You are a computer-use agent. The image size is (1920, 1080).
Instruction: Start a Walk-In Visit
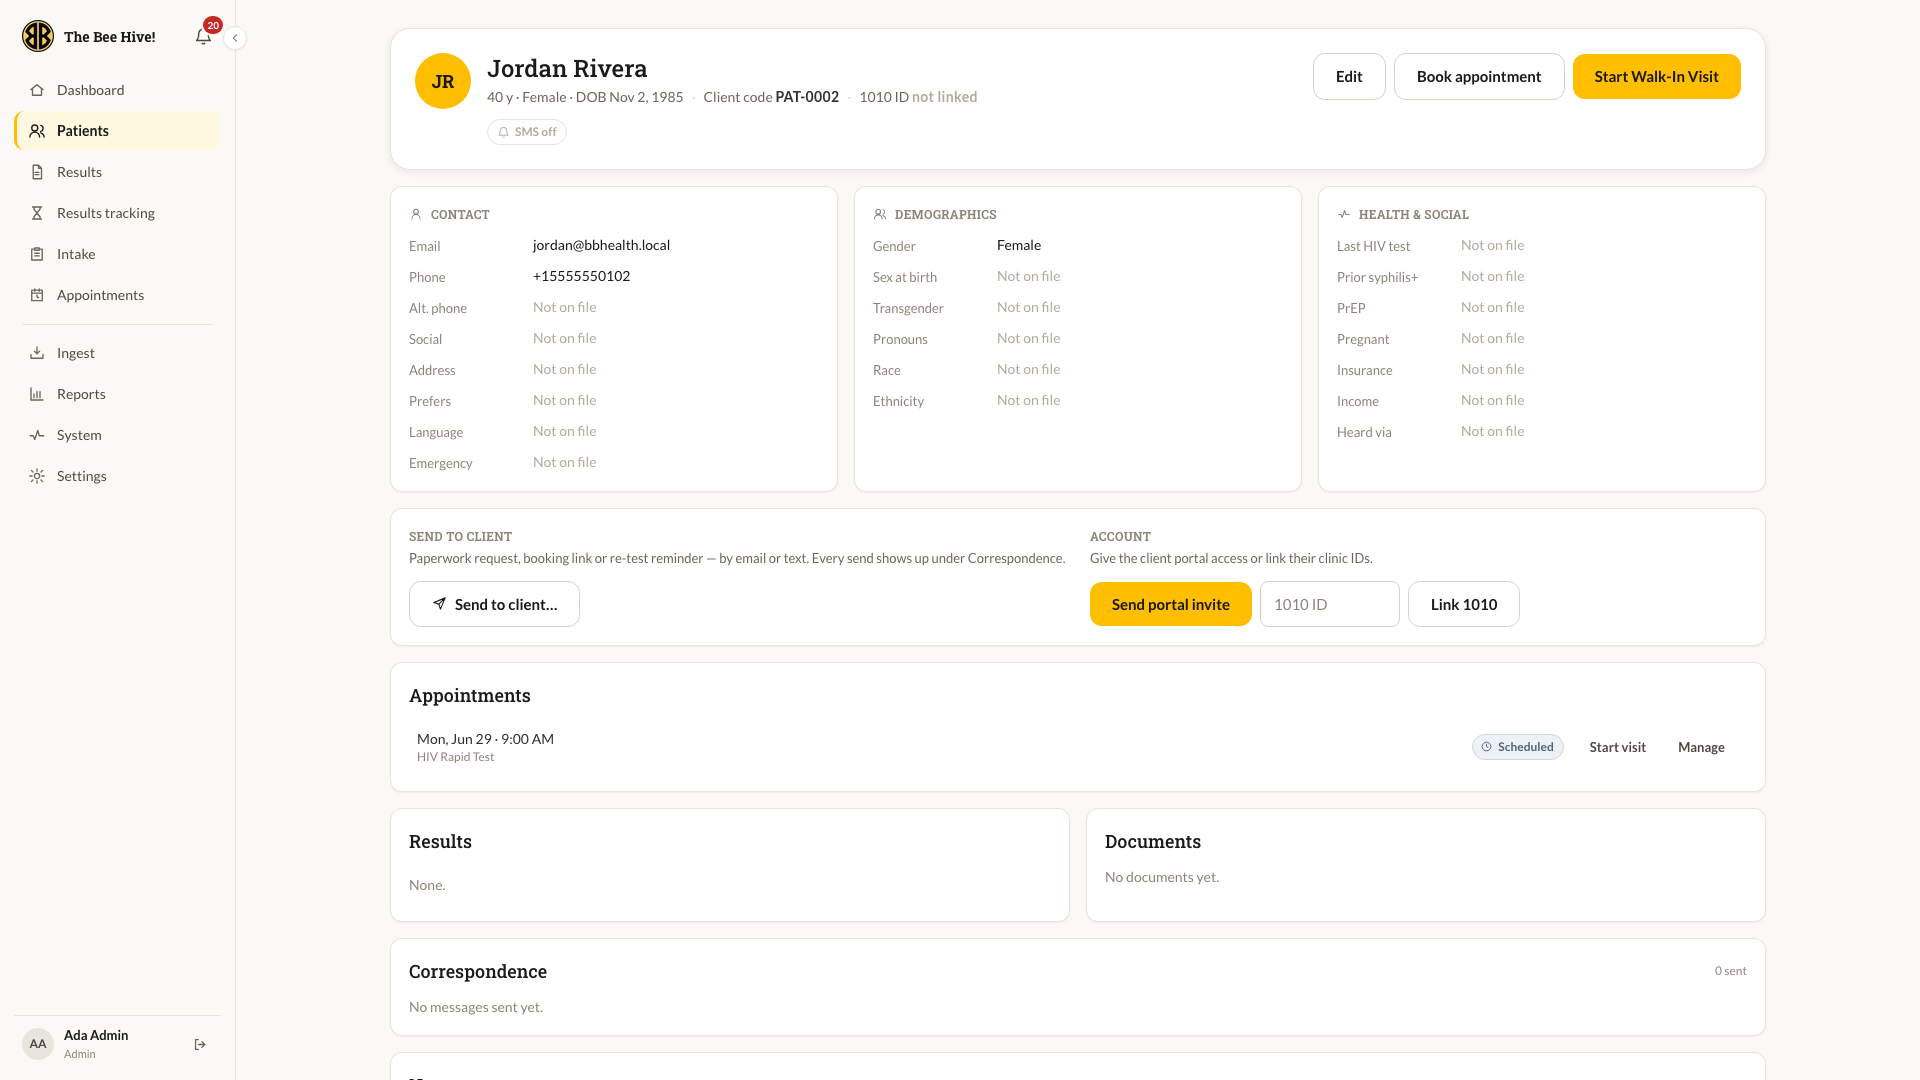1656,76
